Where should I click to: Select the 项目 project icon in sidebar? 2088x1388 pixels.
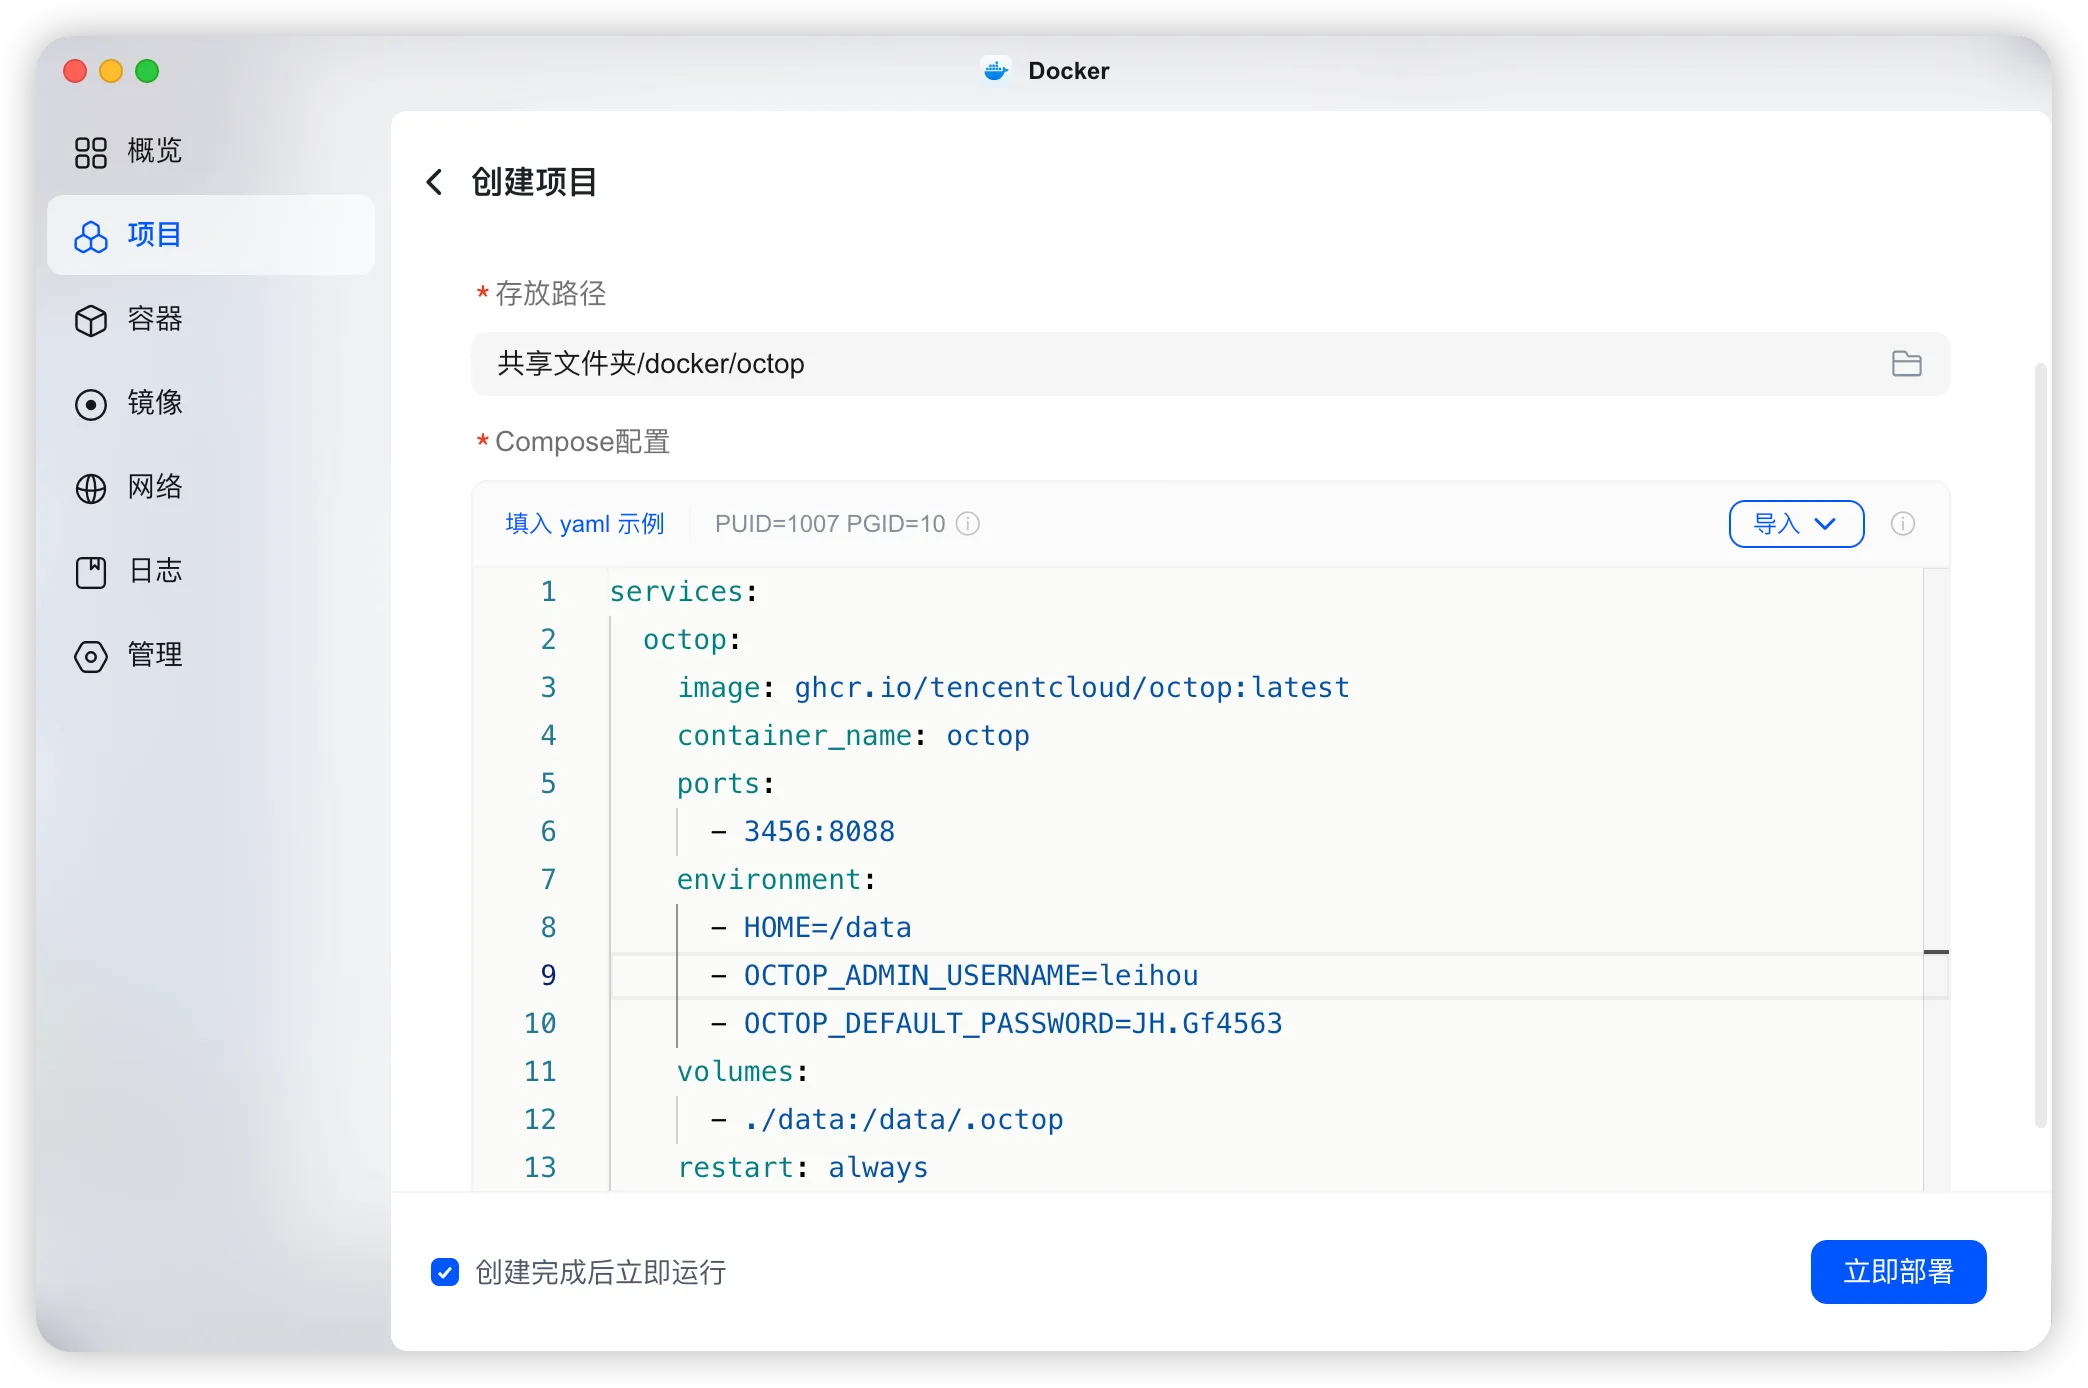90,236
